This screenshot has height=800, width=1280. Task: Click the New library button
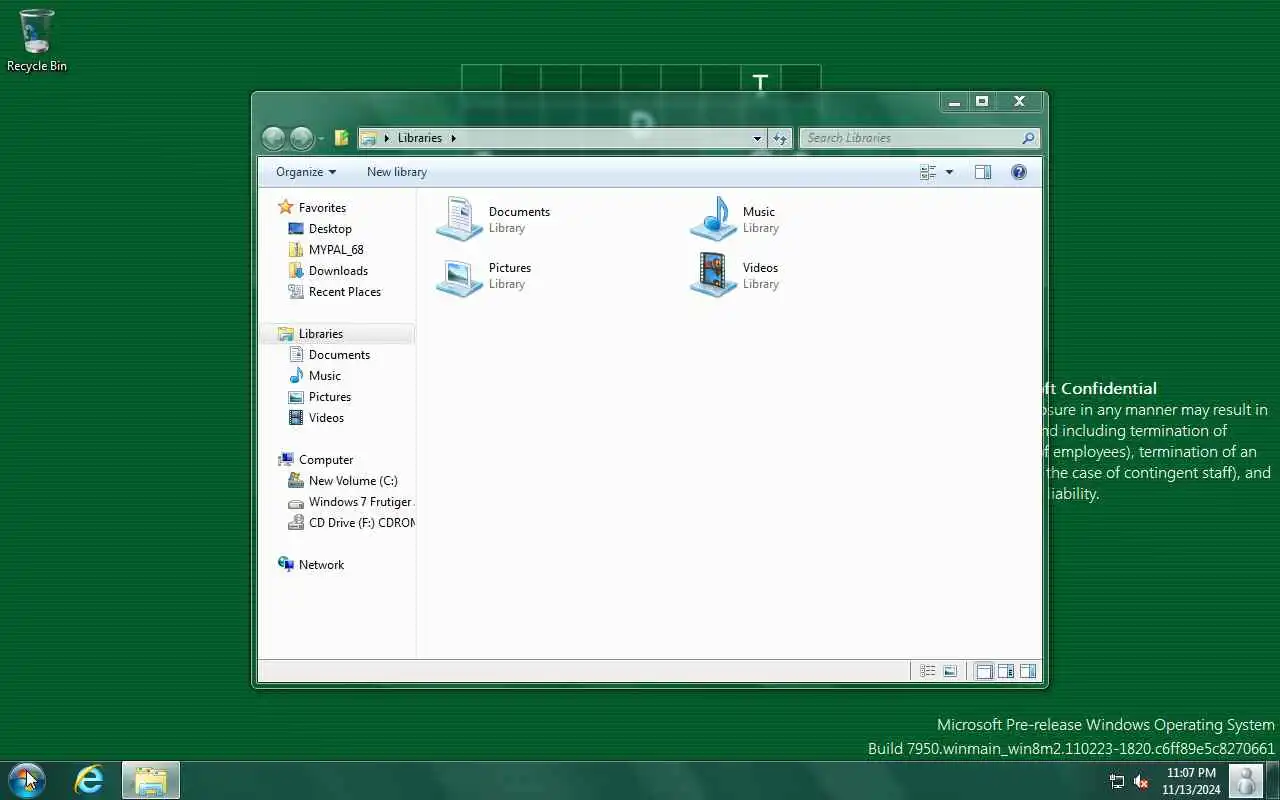pyautogui.click(x=397, y=172)
